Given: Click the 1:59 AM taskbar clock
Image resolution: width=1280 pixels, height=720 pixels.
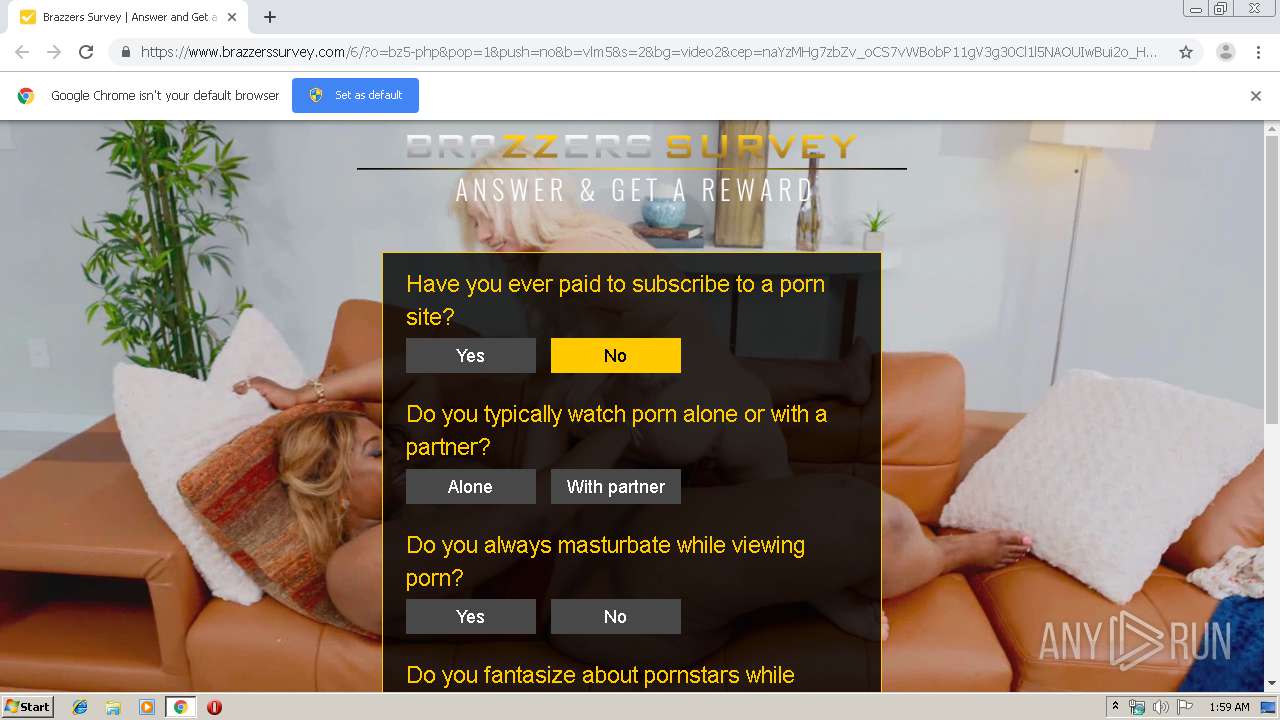Looking at the screenshot, I should pyautogui.click(x=1229, y=707).
